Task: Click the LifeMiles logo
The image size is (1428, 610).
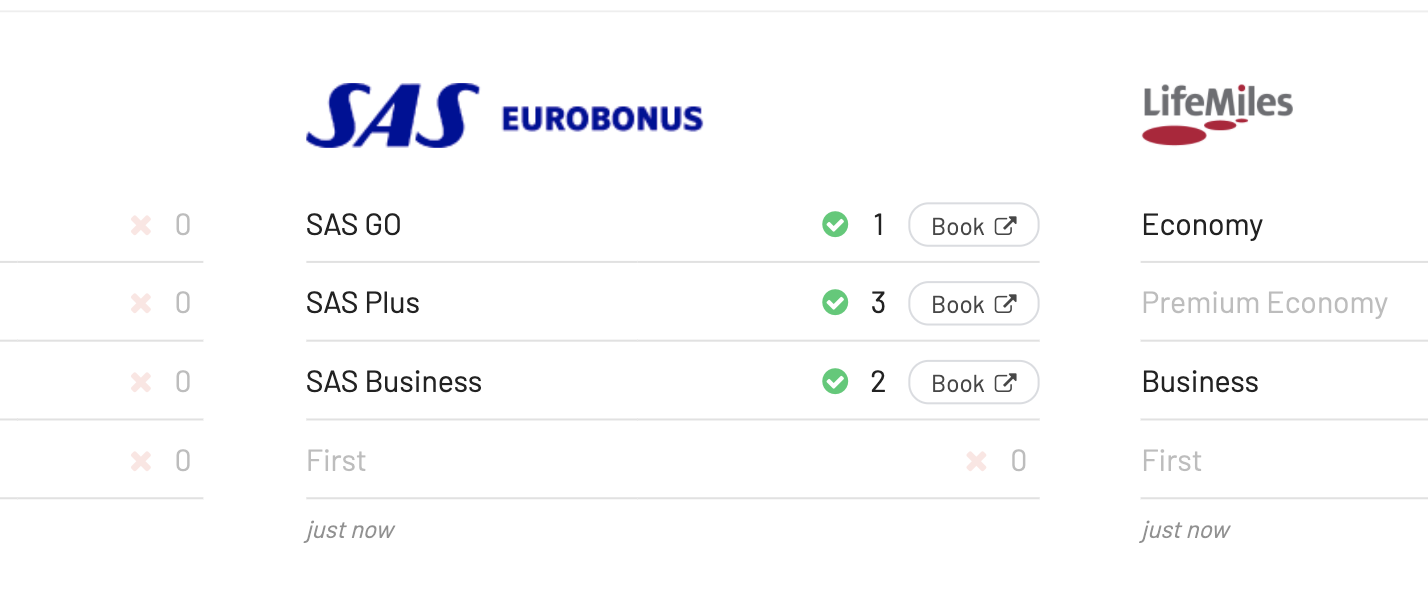Action: pyautogui.click(x=1217, y=115)
